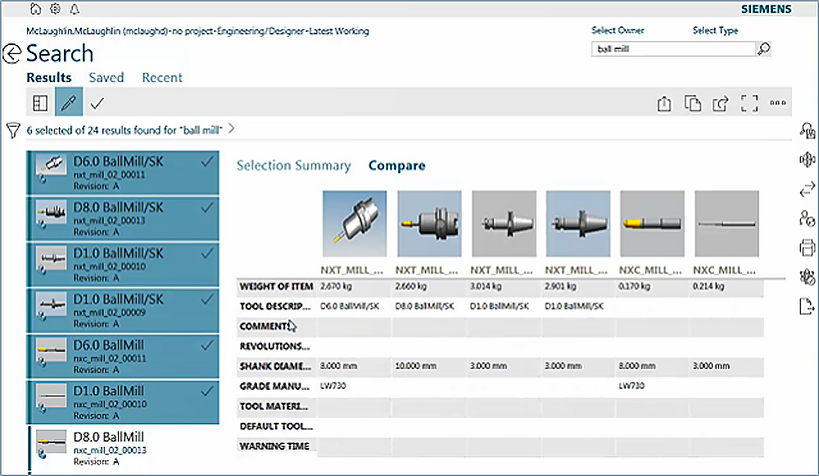Open the filter funnel icon

13,130
